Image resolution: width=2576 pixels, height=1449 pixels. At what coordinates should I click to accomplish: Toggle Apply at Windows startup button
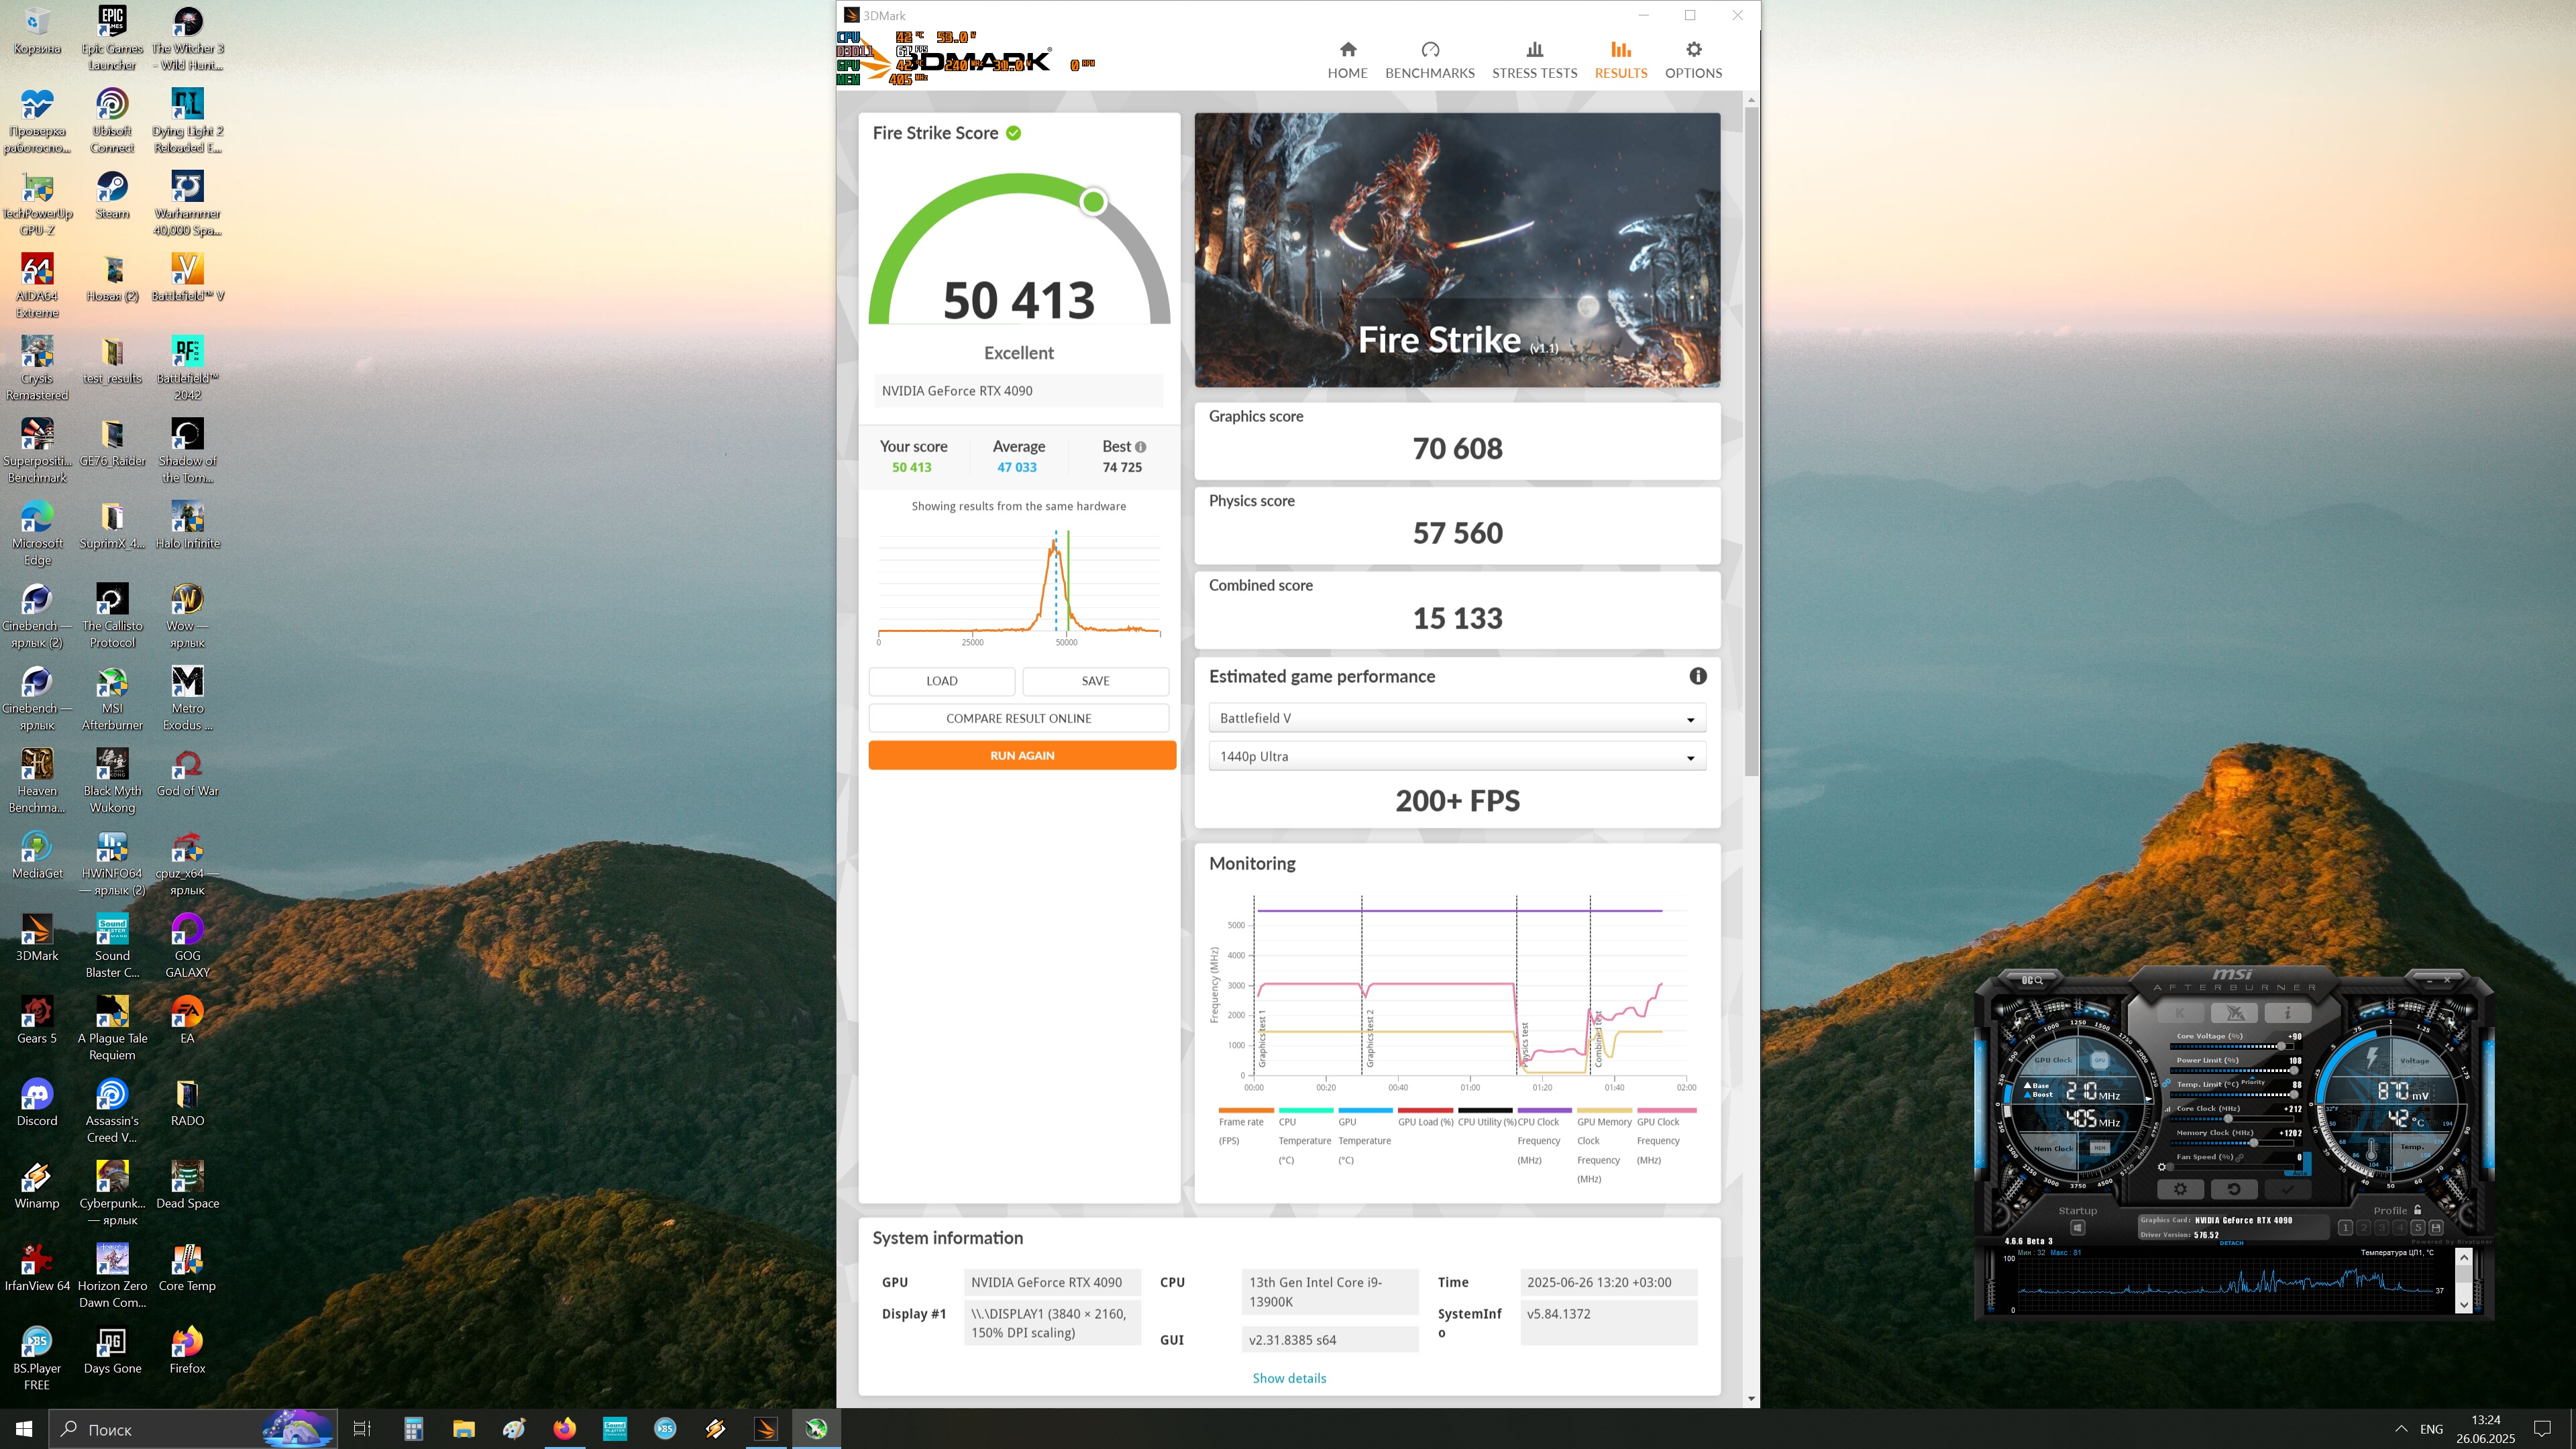[2078, 1228]
